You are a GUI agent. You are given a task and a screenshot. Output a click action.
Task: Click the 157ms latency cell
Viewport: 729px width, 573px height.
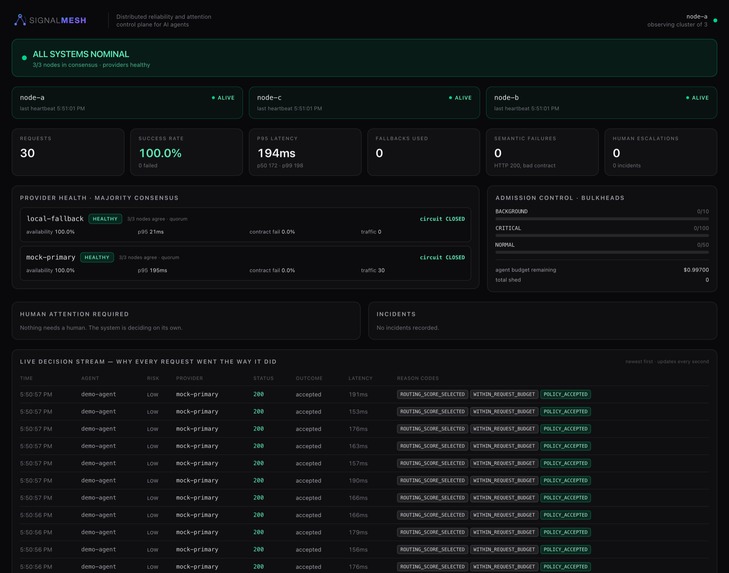[x=358, y=463]
